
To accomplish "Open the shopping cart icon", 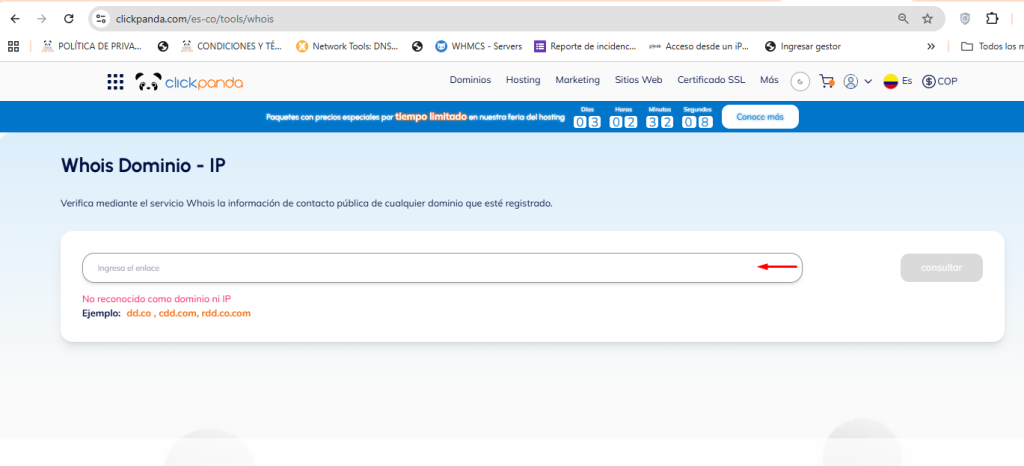I will pos(827,82).
